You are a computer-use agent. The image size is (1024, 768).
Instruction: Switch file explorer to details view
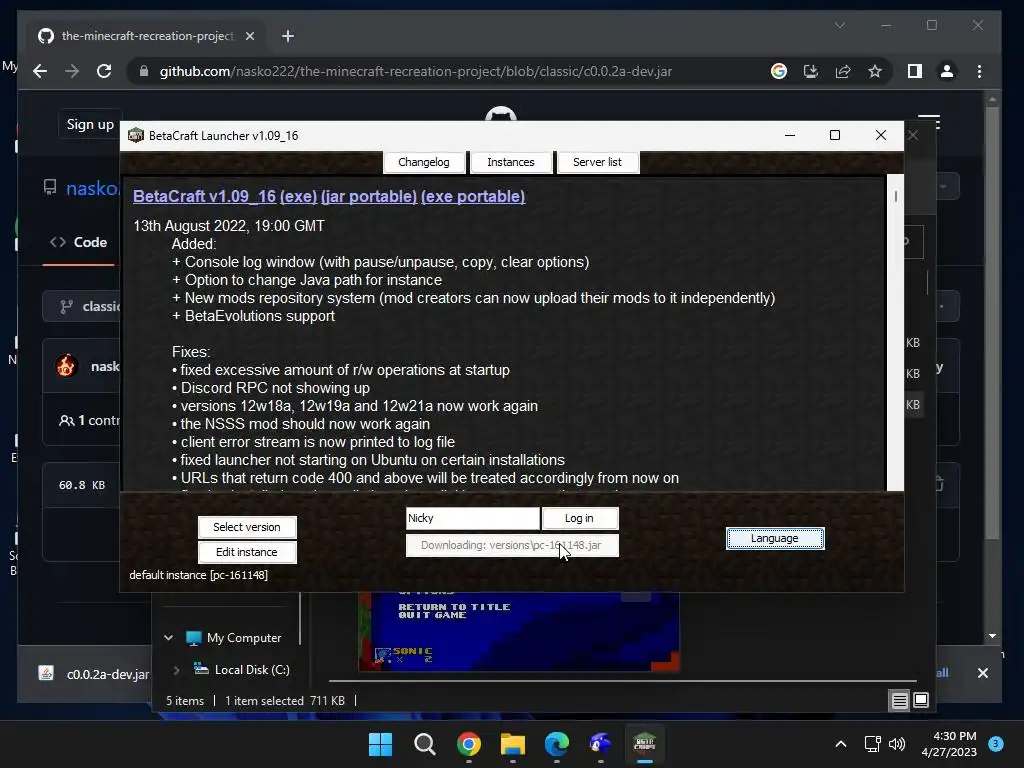[x=899, y=701]
